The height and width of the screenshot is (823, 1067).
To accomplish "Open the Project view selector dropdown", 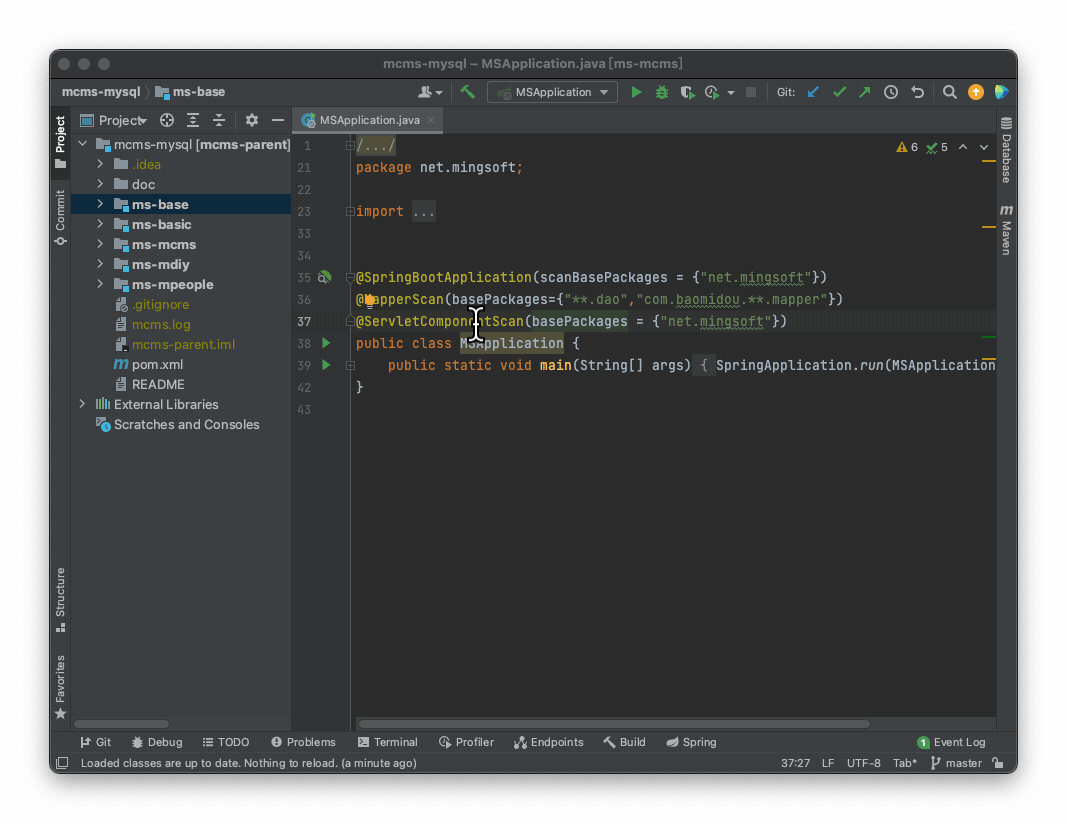I will click(114, 120).
